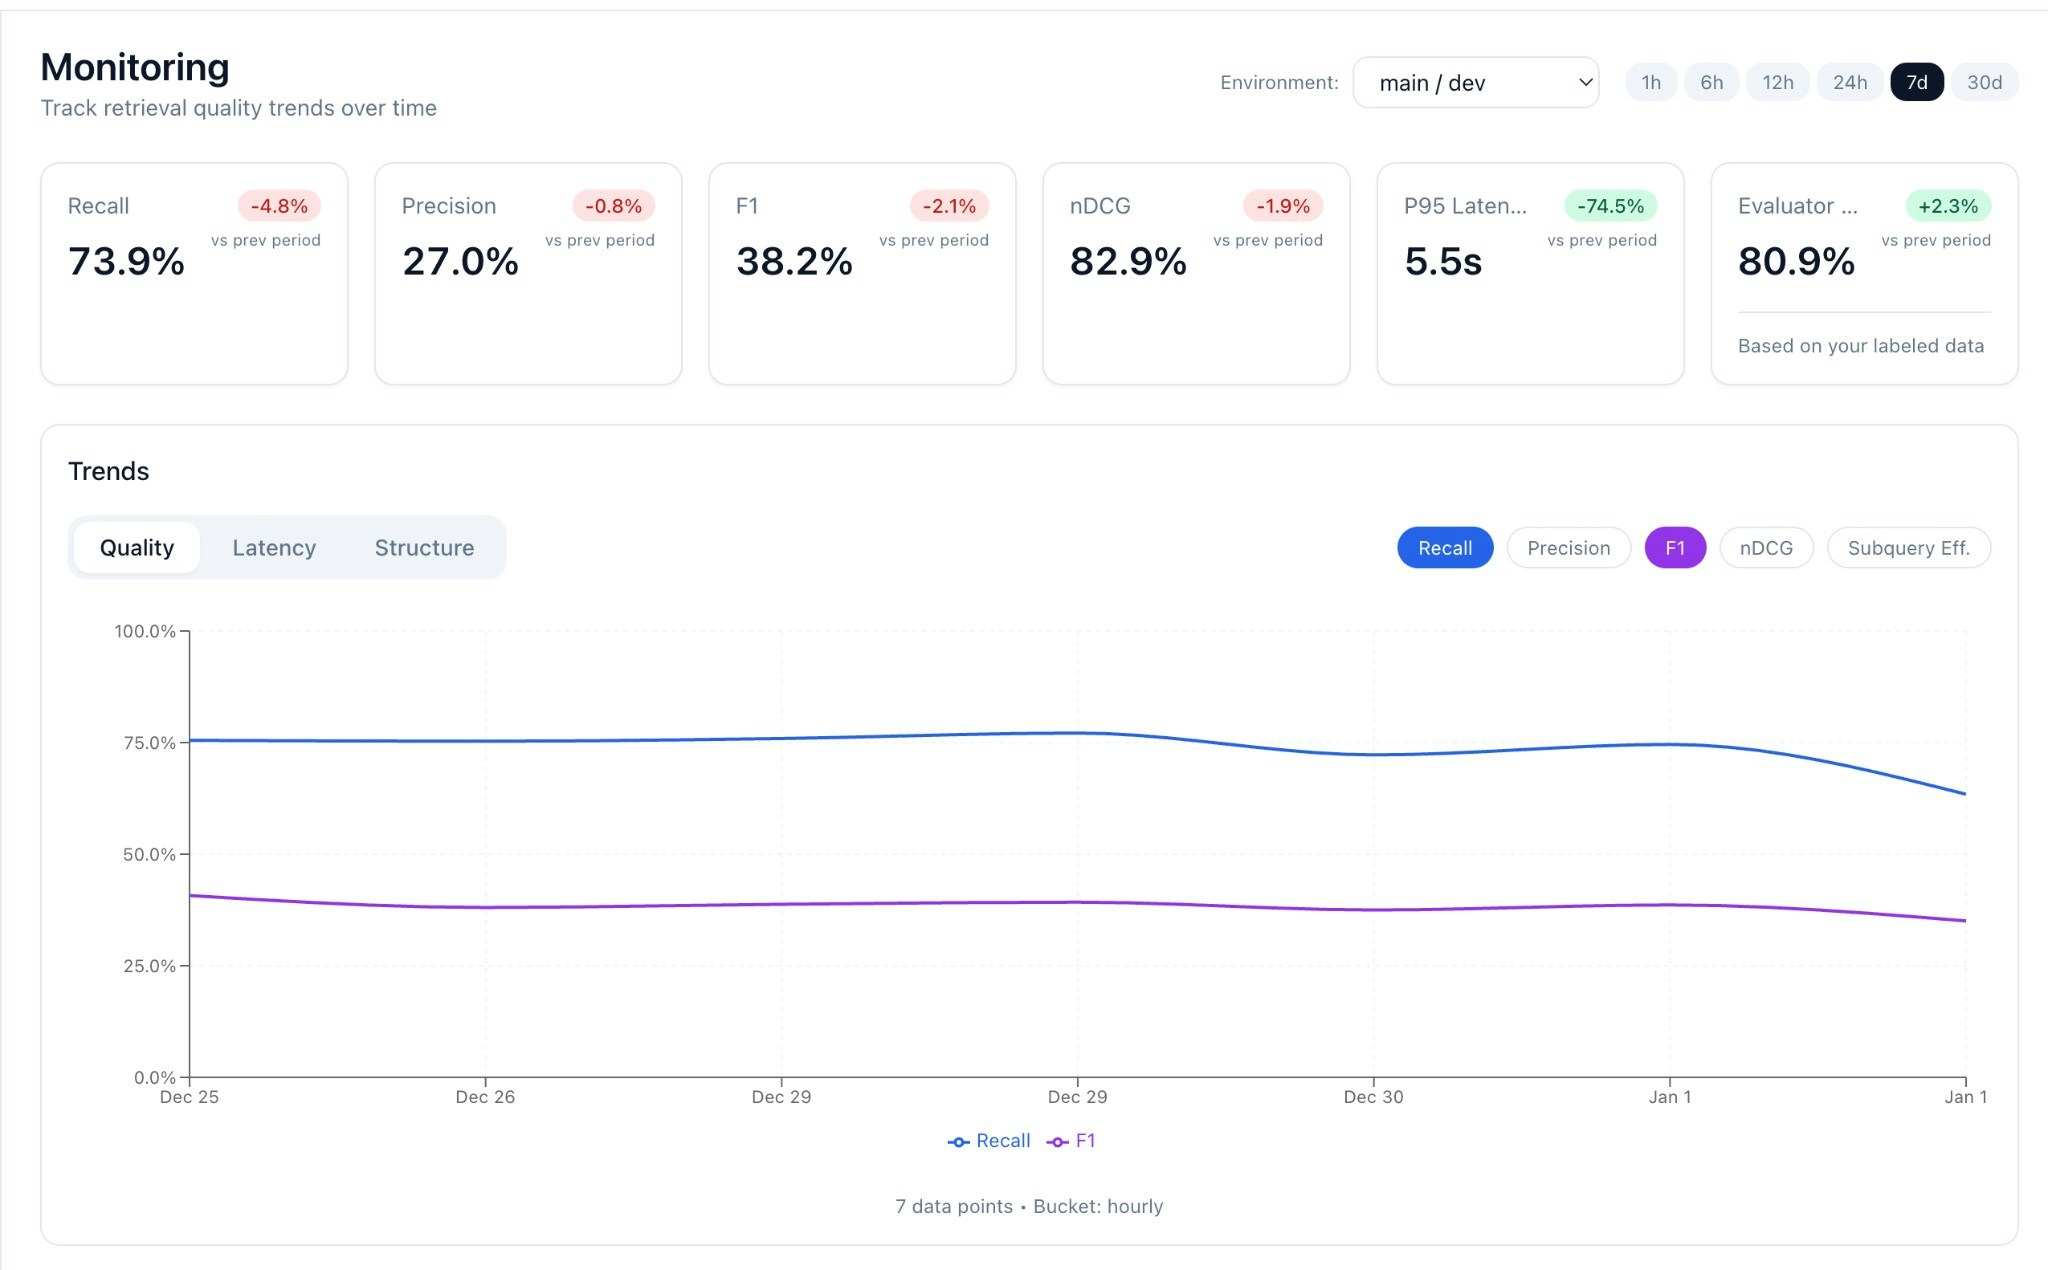
Task: Switch to the Structure tab
Action: click(x=423, y=547)
